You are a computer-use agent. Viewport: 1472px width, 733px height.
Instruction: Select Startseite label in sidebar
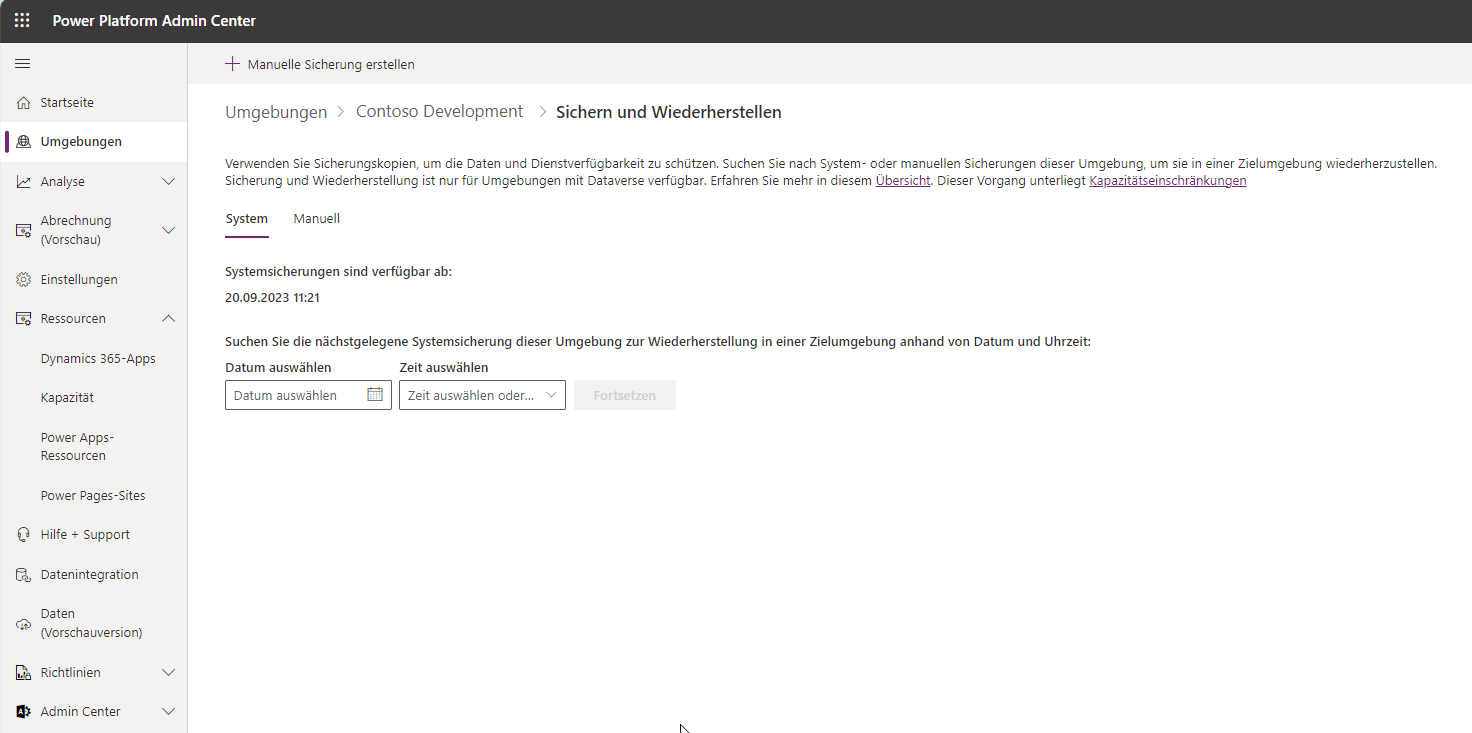click(x=67, y=103)
